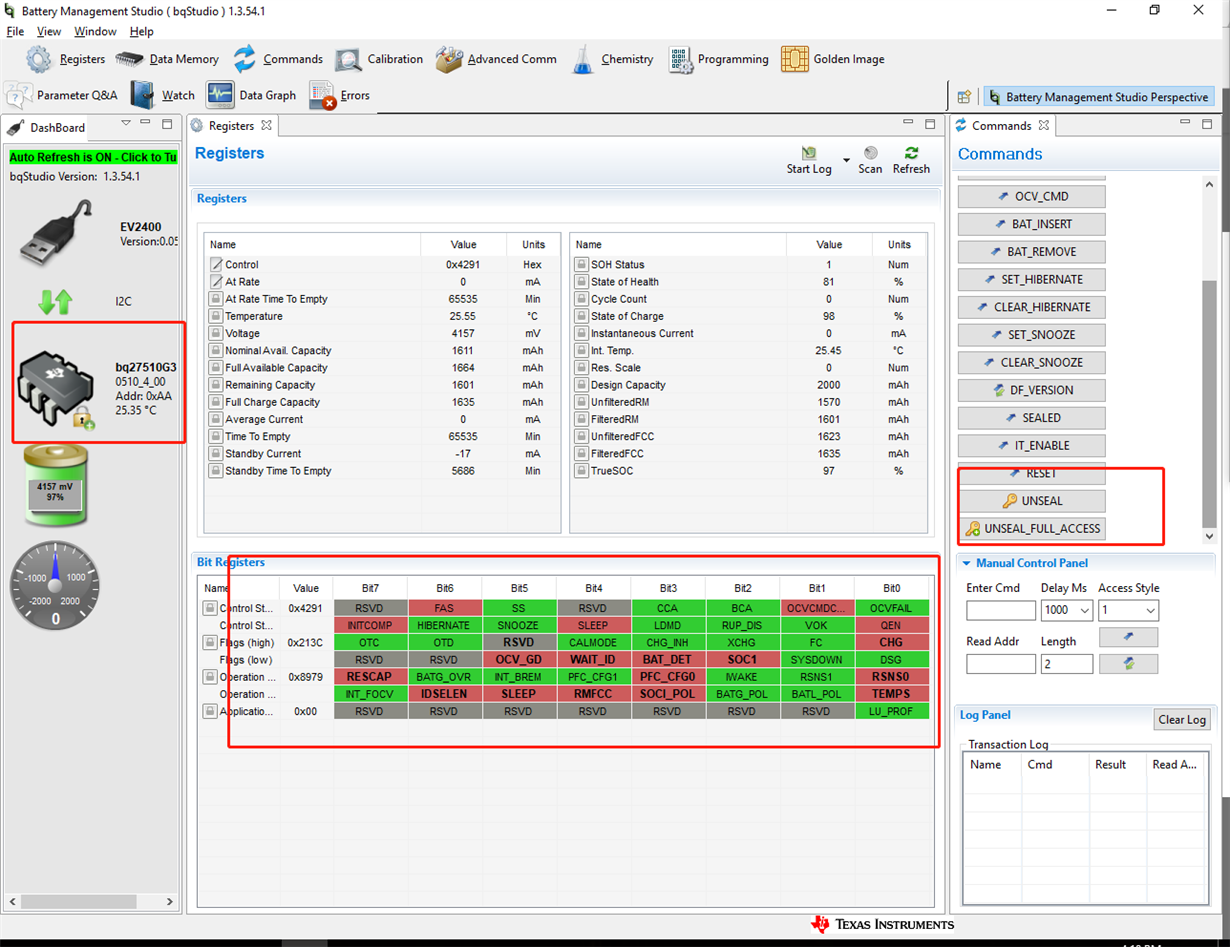Click the UNSEAL command button

click(1032, 501)
